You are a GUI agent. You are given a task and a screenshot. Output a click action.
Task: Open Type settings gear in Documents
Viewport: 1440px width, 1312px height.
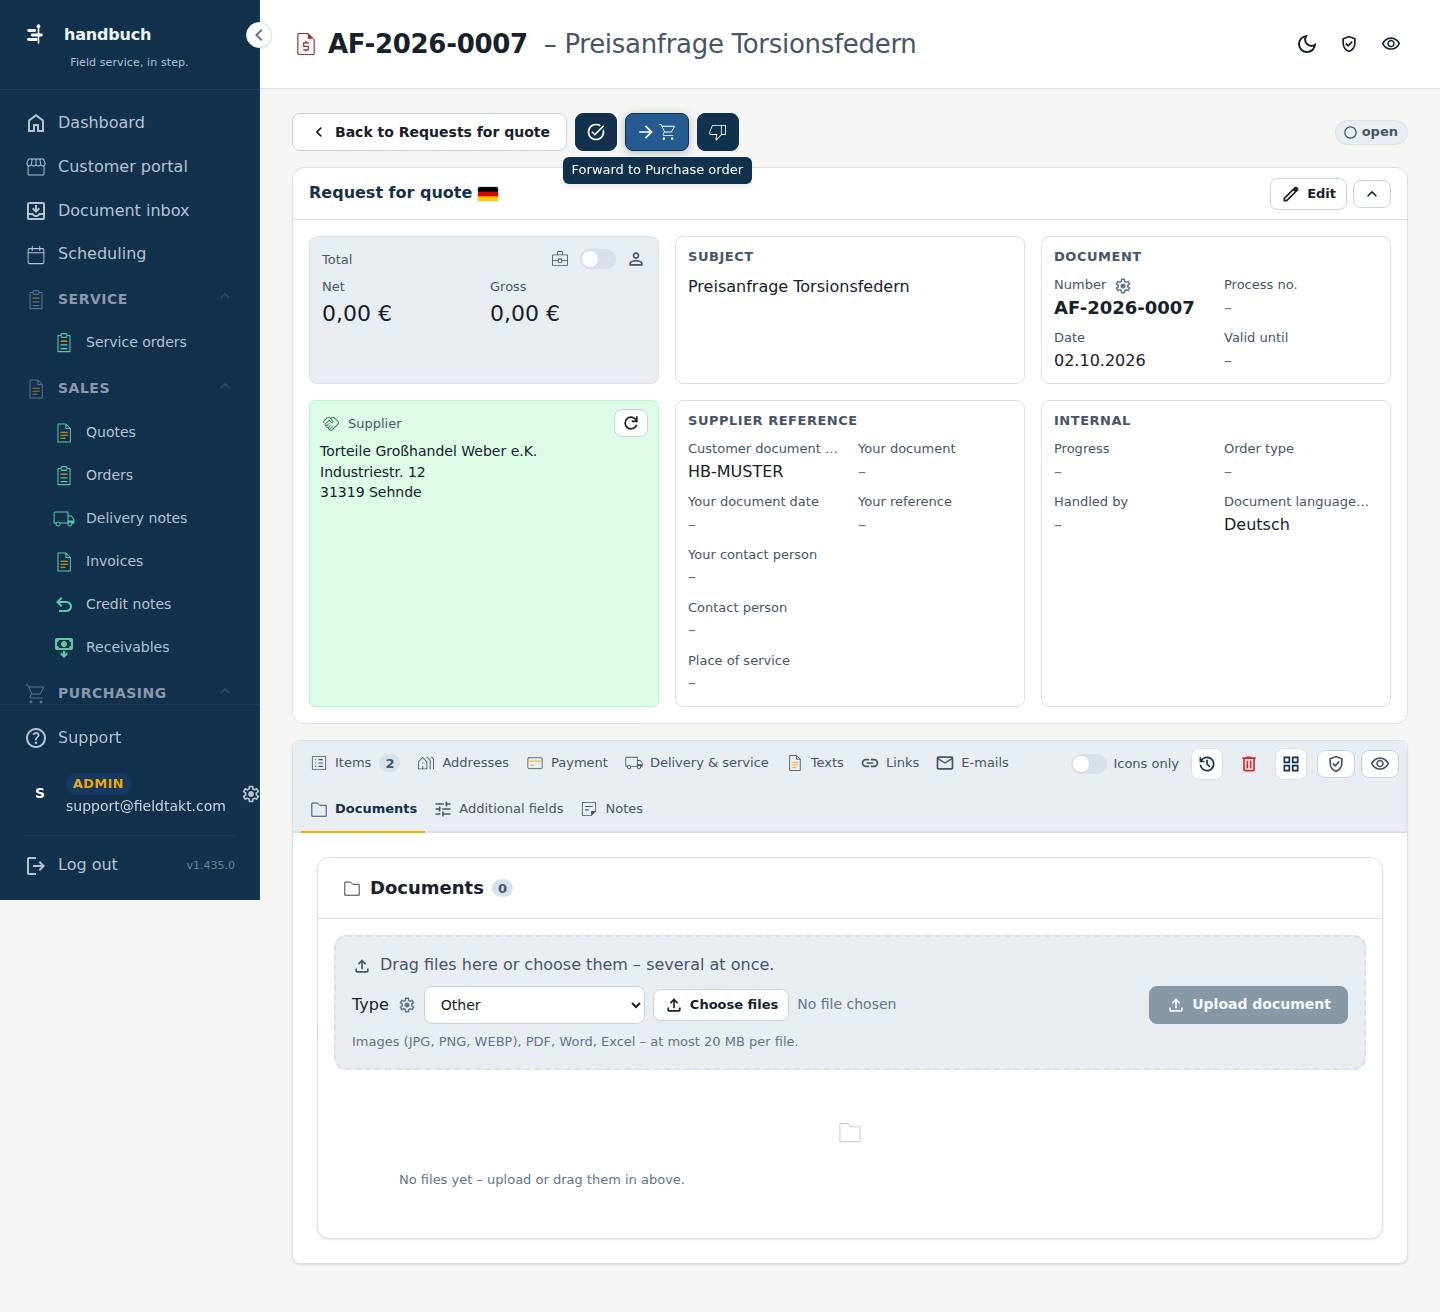407,1005
